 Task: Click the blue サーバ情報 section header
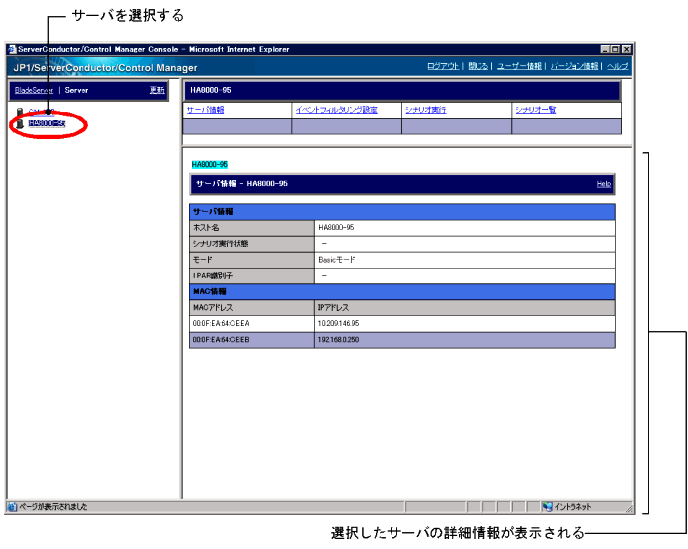tap(402, 212)
